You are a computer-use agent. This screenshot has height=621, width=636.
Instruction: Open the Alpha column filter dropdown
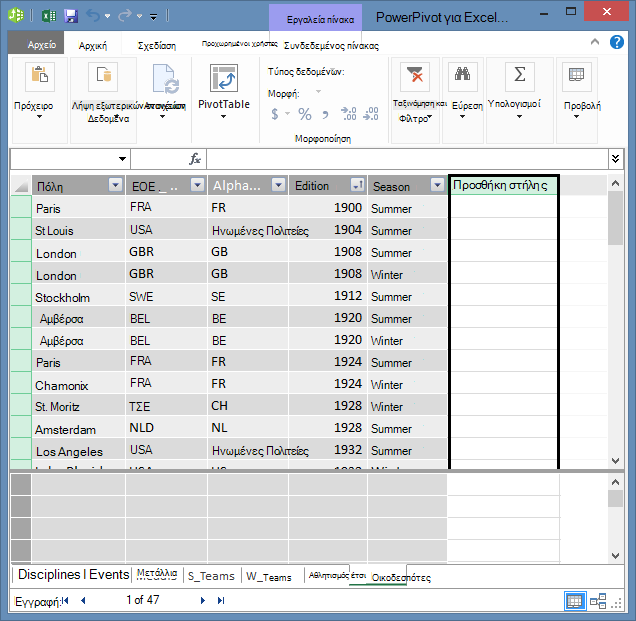[278, 185]
